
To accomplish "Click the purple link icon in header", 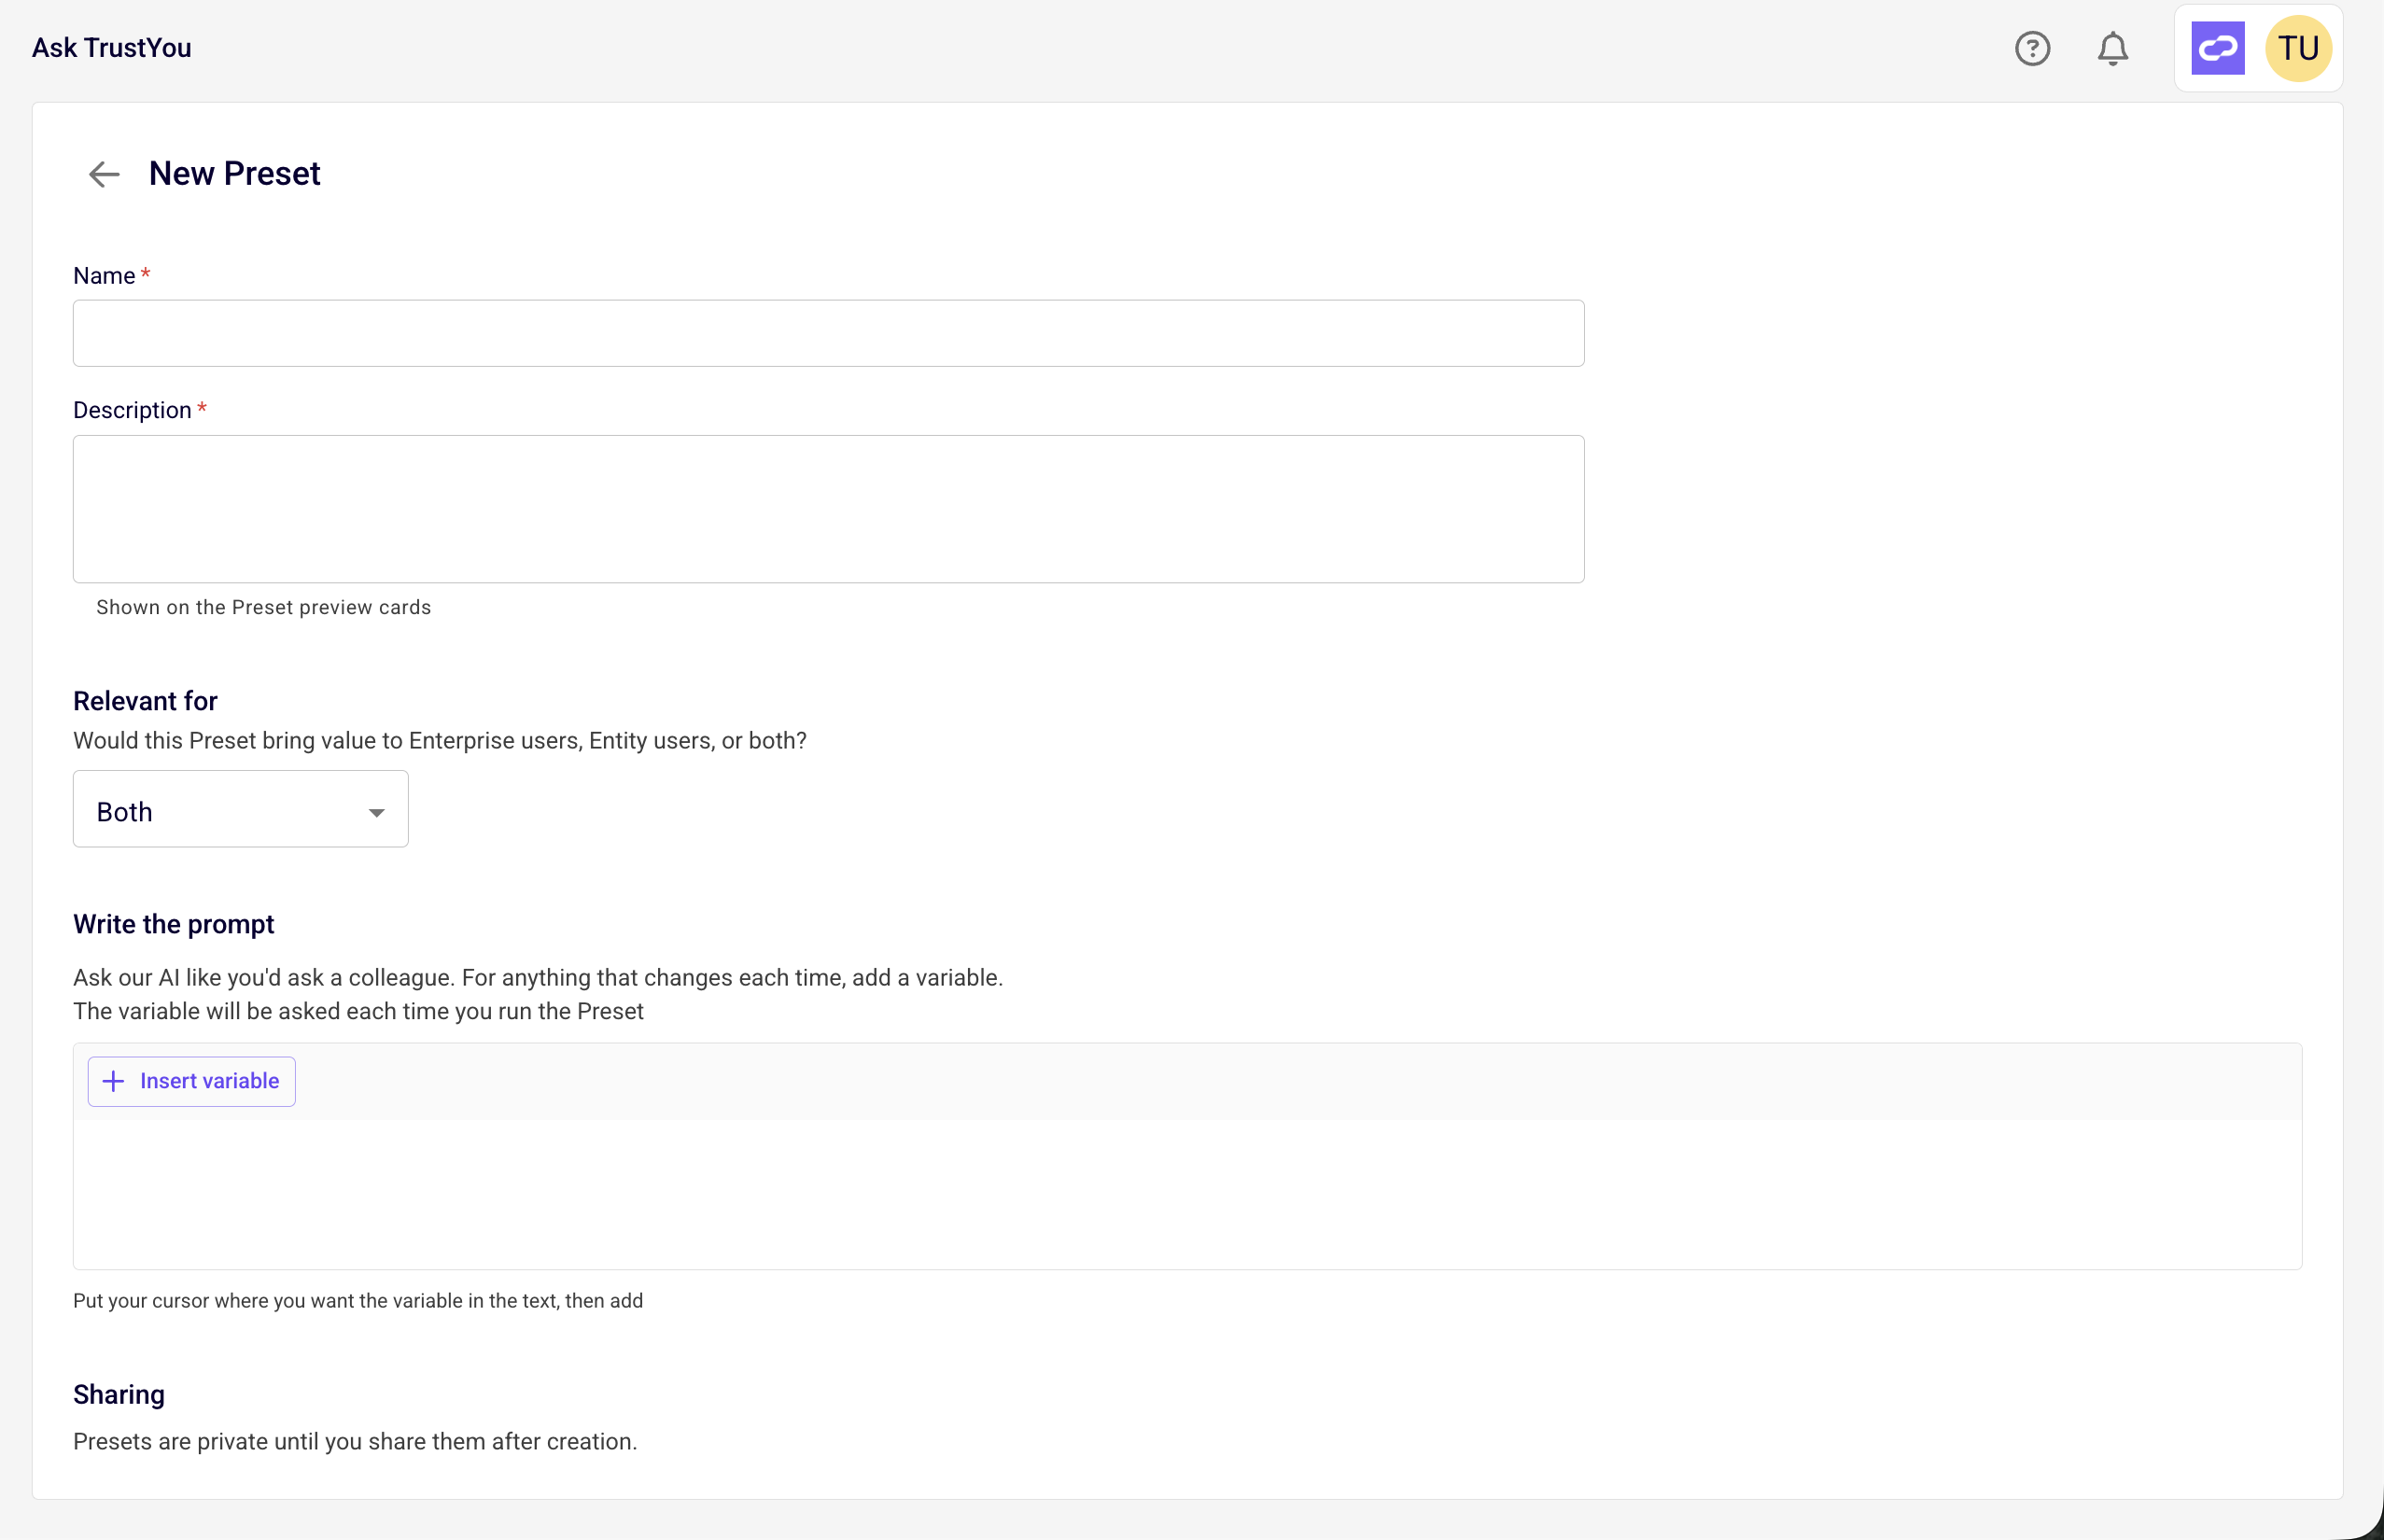I will [x=2217, y=48].
